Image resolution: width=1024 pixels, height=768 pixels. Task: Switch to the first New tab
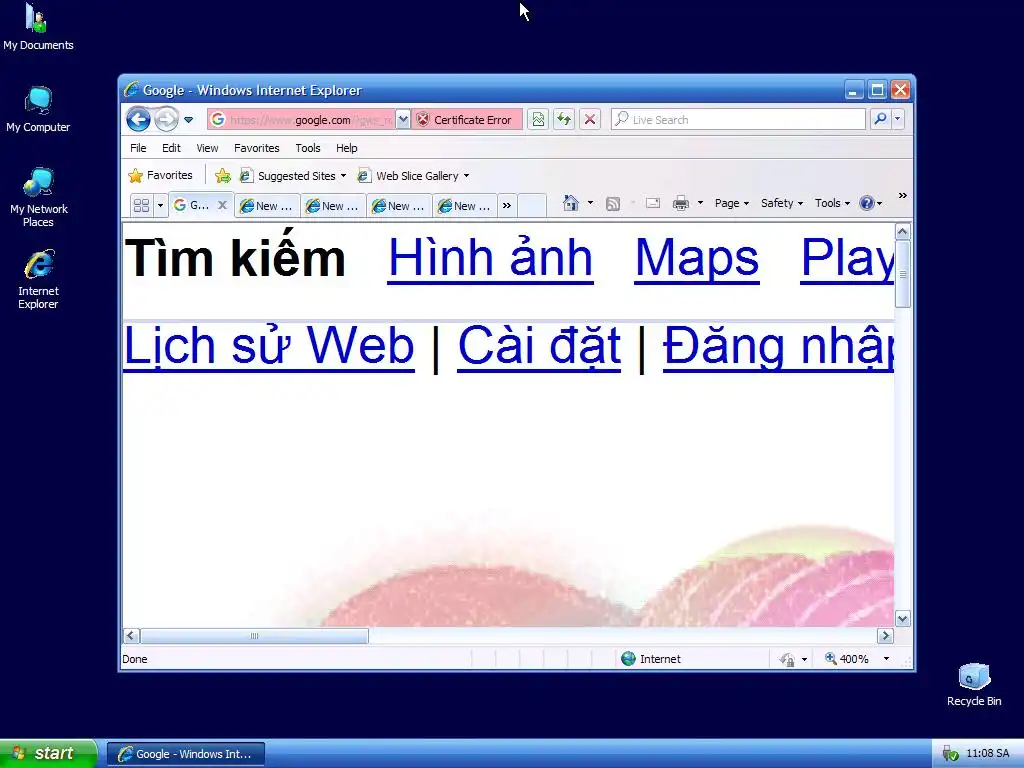267,206
